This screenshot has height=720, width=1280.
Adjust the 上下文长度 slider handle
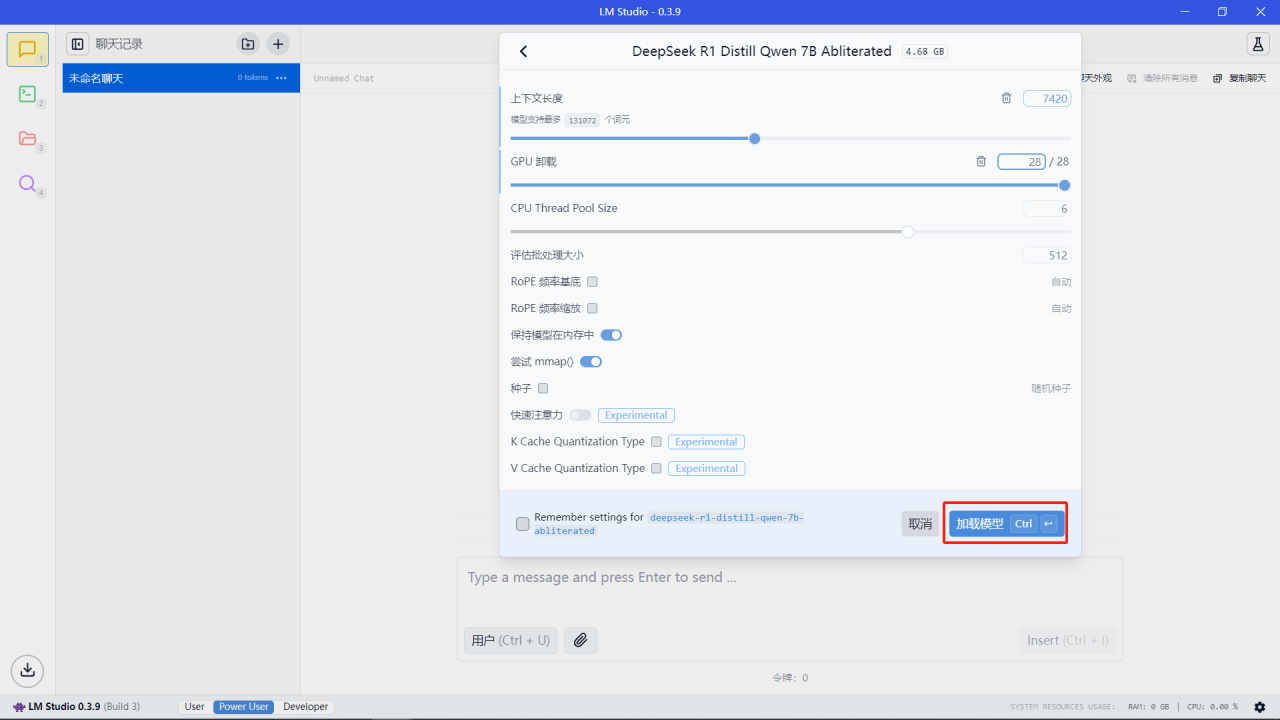tap(754, 138)
